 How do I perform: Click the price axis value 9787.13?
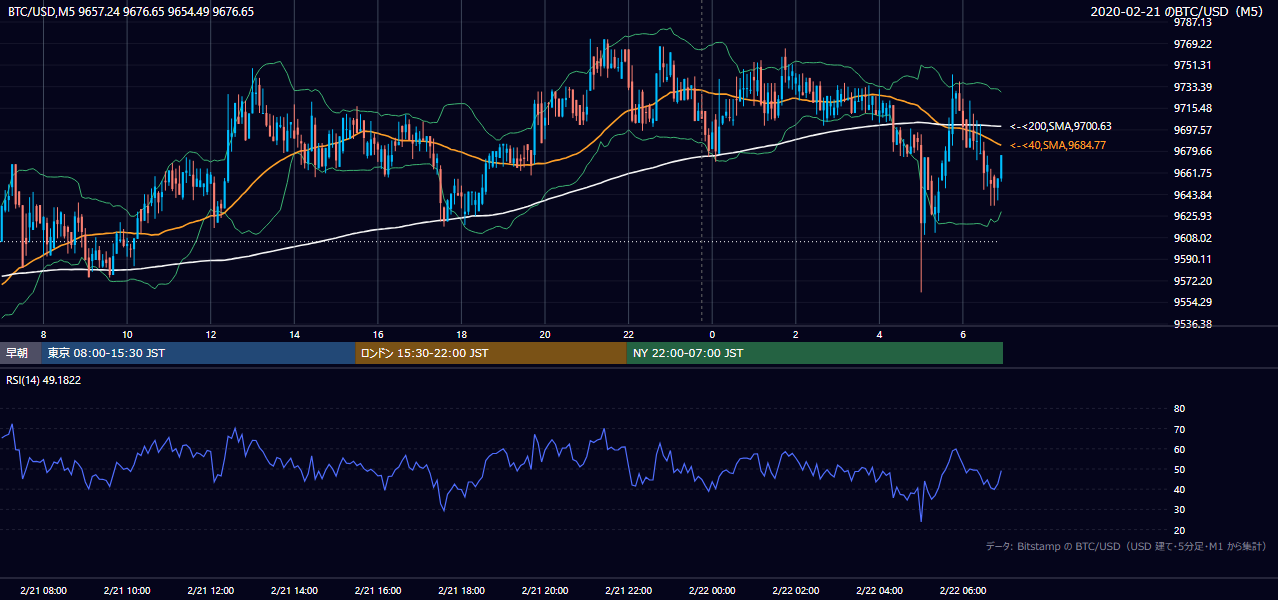tap(1193, 22)
